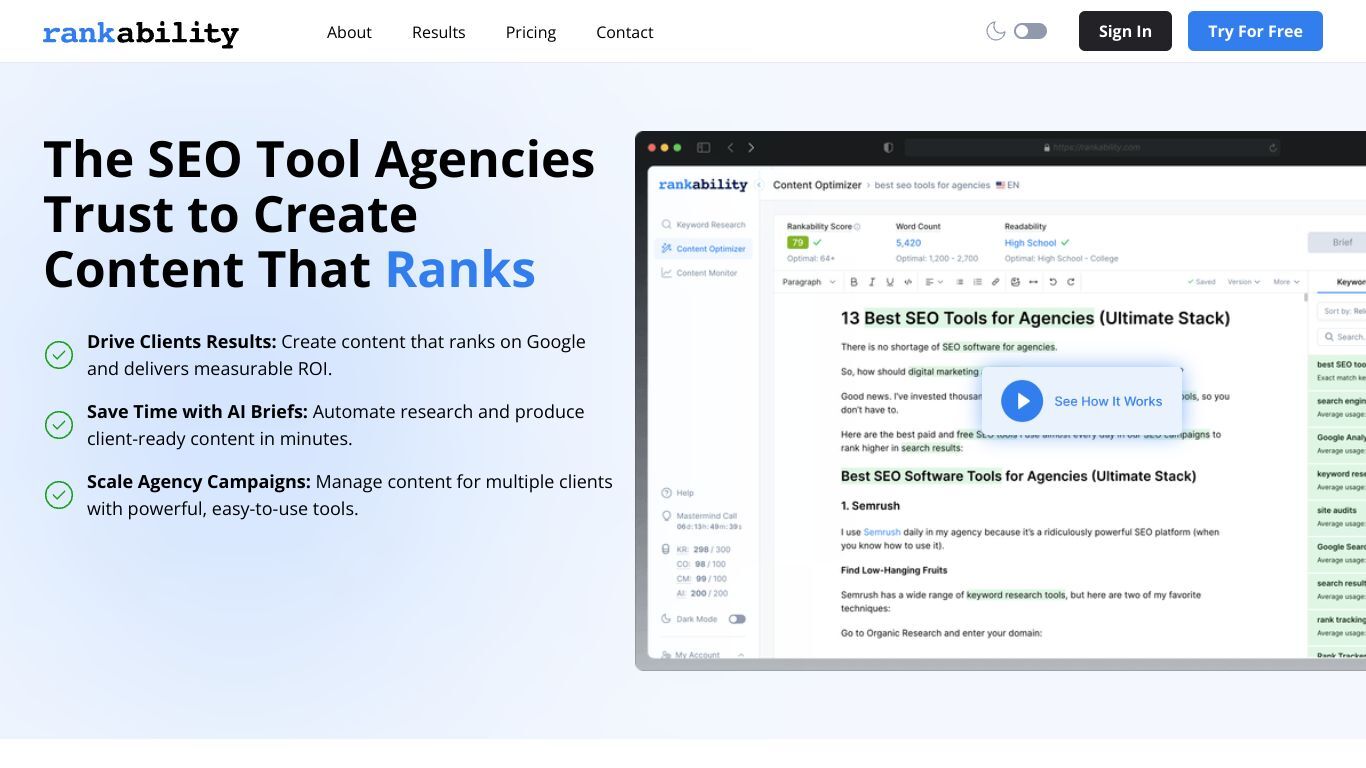Collapse the app sidebar with chevron beside logo
This screenshot has height=768, width=1366.
(x=759, y=185)
